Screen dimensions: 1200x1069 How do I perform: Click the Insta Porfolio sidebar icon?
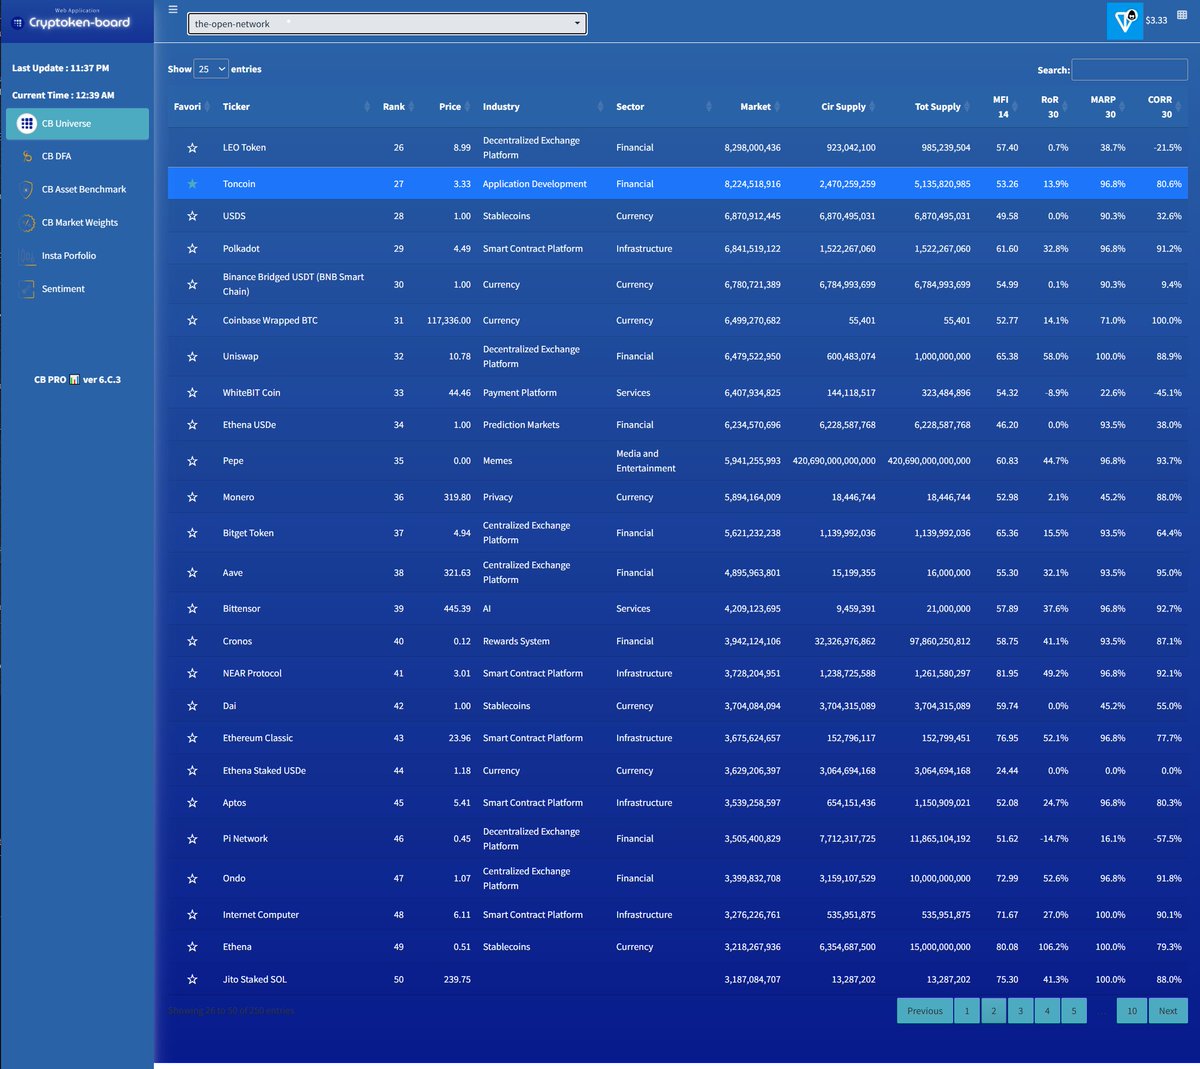coord(27,256)
